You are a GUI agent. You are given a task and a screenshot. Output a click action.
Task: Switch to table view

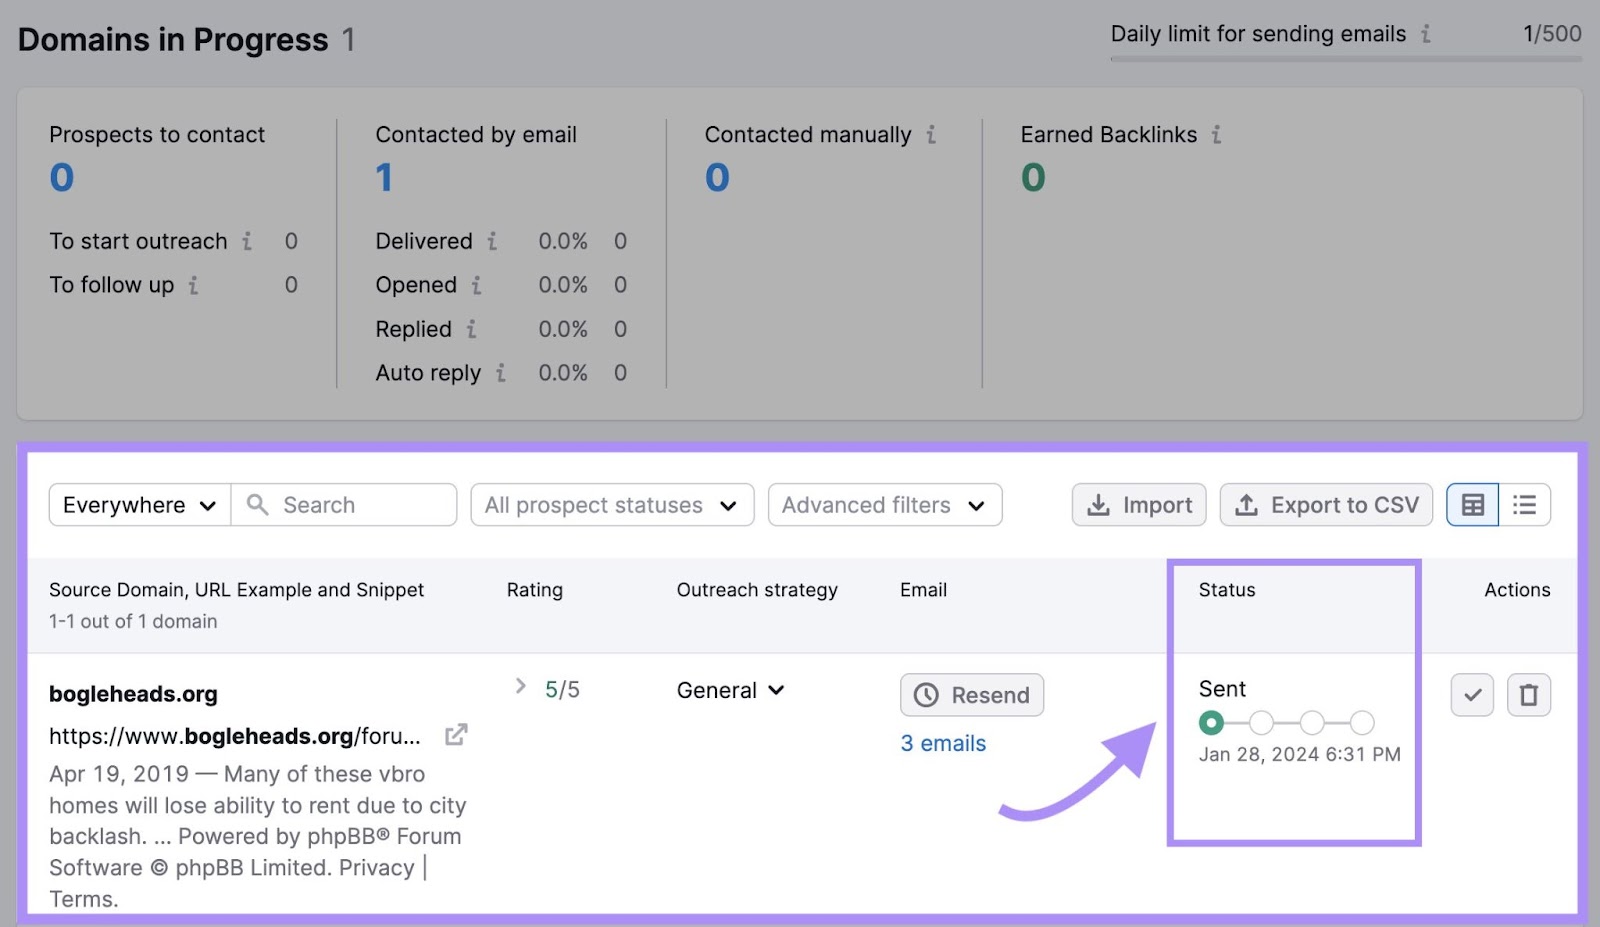[1471, 505]
